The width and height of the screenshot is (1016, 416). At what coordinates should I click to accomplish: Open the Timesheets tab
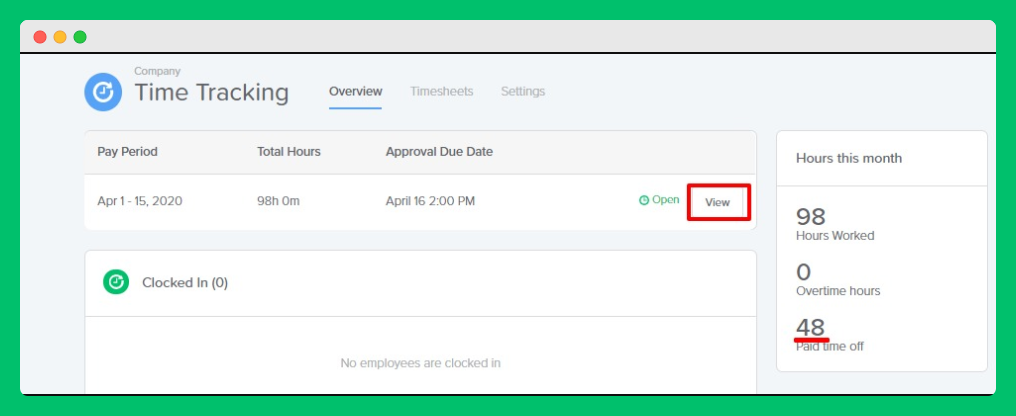tap(441, 91)
